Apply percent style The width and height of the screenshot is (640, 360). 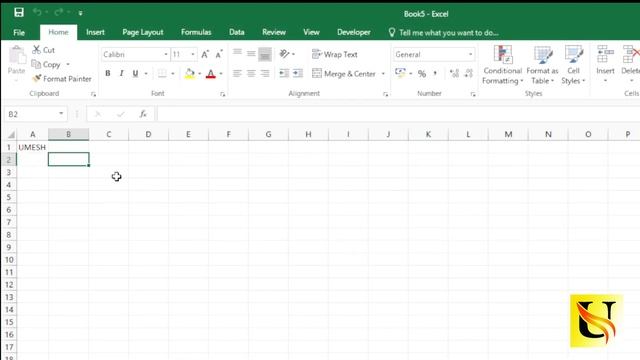pos(422,73)
